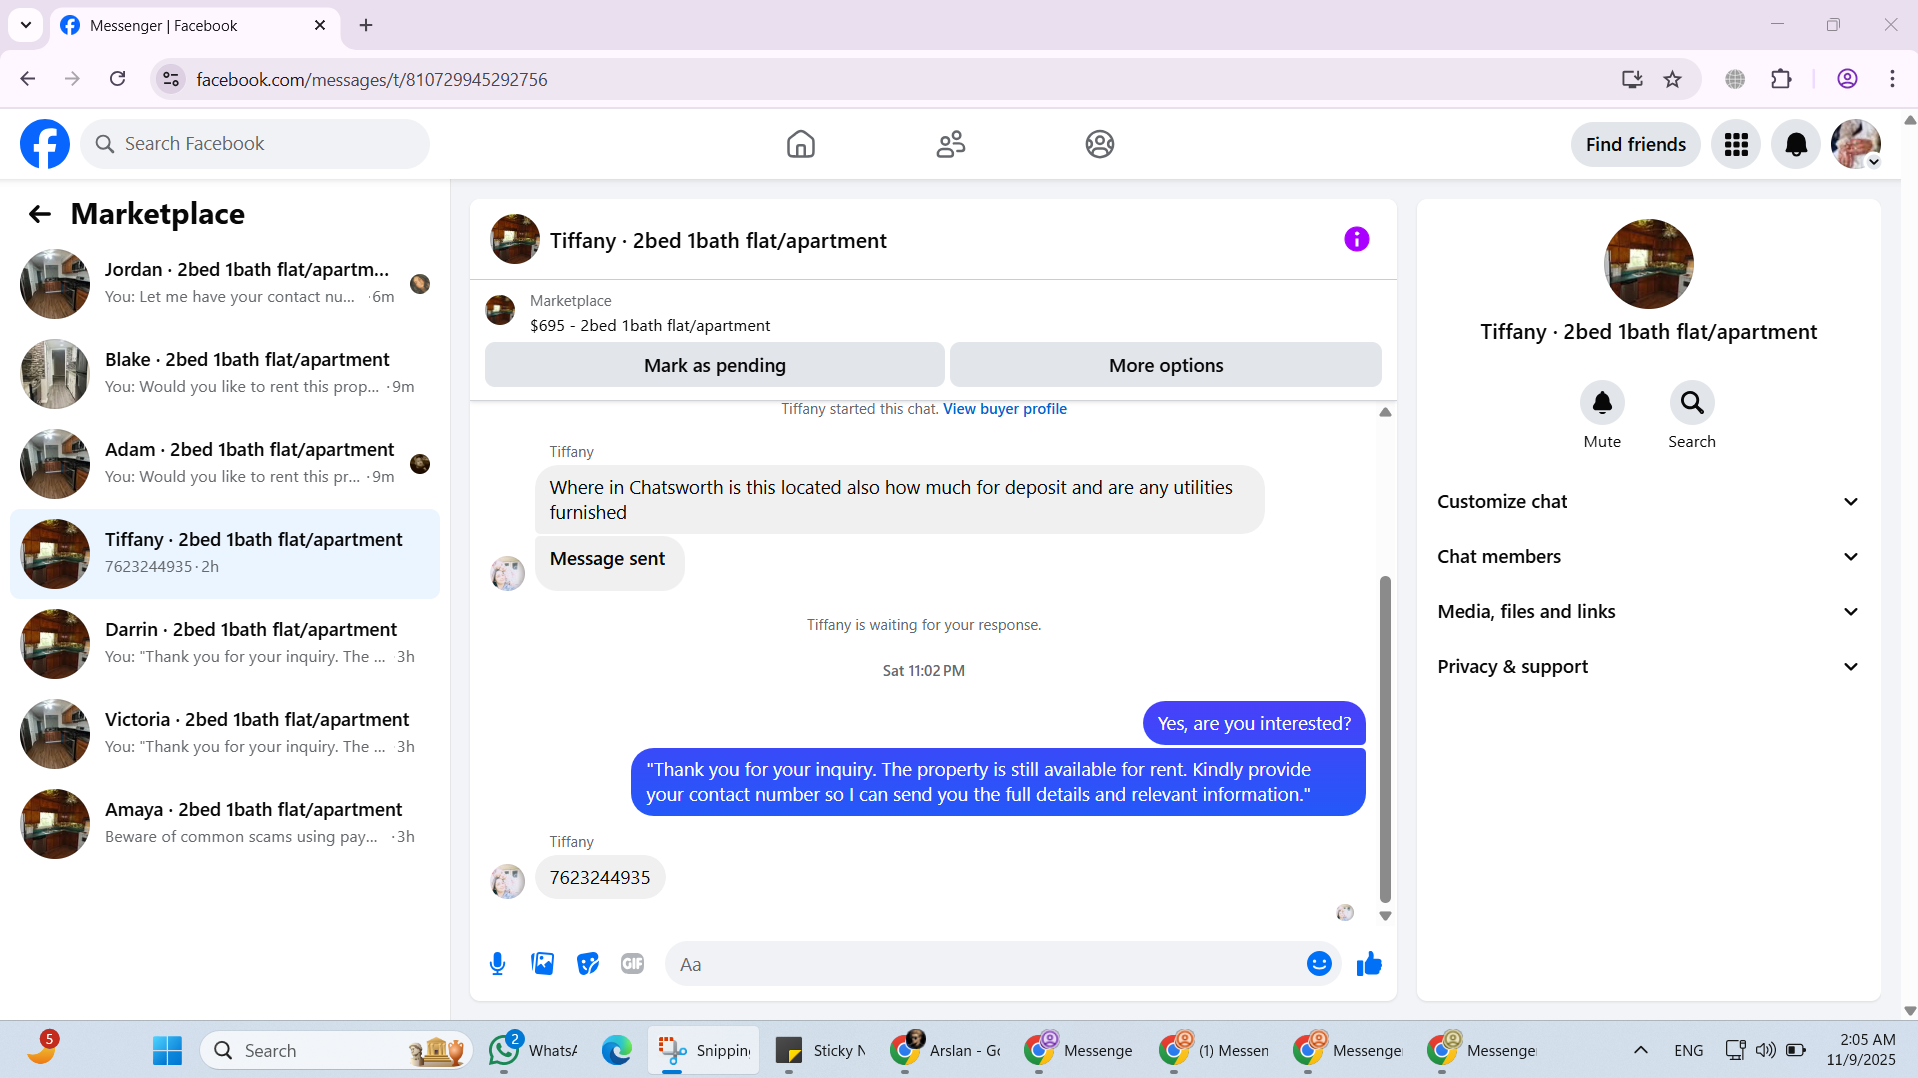This screenshot has height=1078, width=1918.
Task: Expand Privacy & support section
Action: (x=1648, y=667)
